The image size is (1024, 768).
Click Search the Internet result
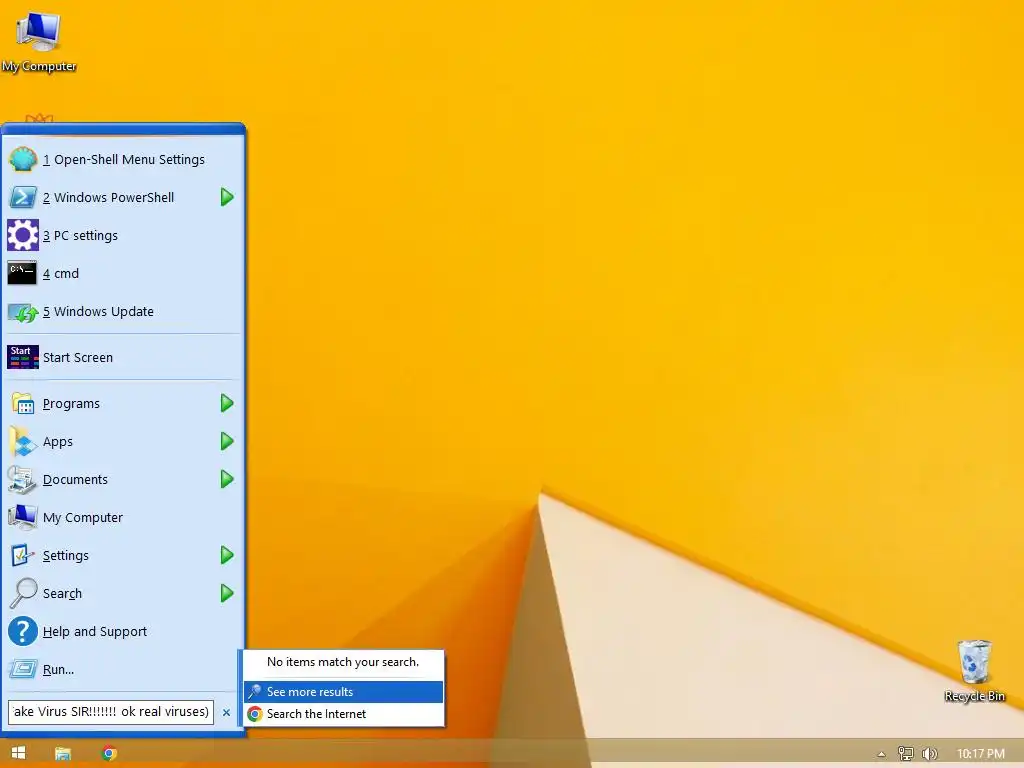click(x=344, y=714)
